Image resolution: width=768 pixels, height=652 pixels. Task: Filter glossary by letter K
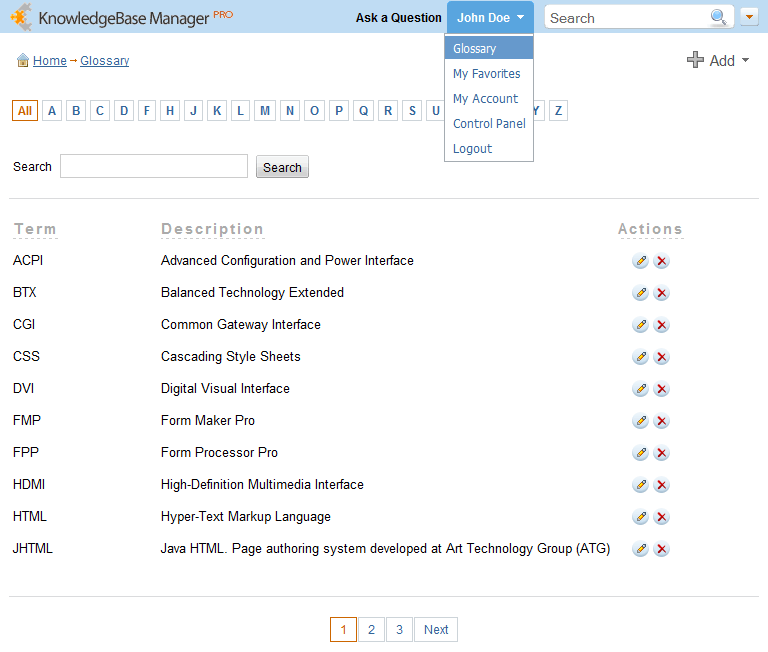(217, 111)
